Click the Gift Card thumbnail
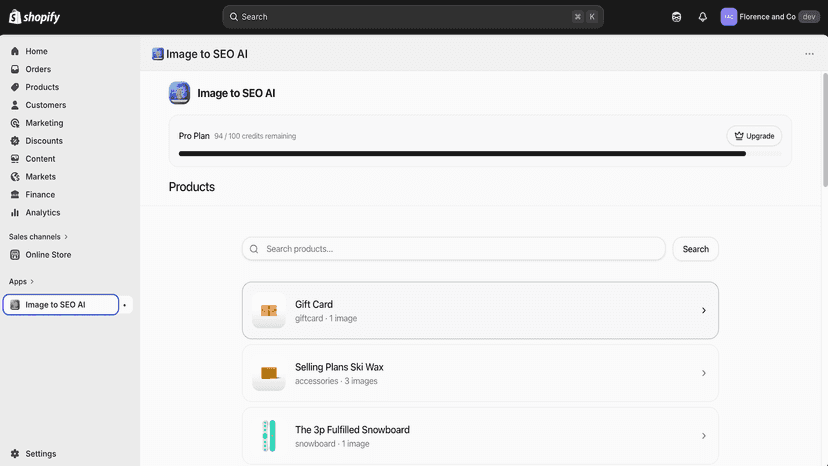This screenshot has width=828, height=466. coord(269,311)
